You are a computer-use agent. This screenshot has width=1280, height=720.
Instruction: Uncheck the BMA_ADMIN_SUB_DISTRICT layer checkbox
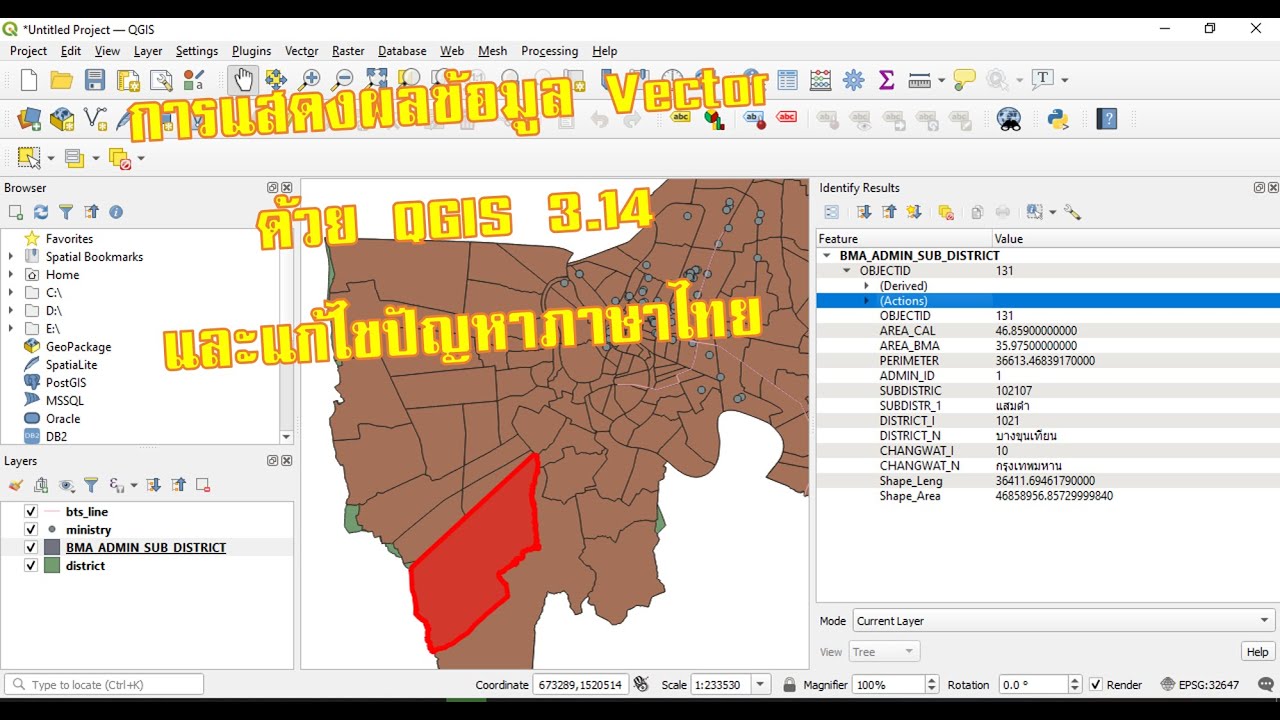point(31,548)
